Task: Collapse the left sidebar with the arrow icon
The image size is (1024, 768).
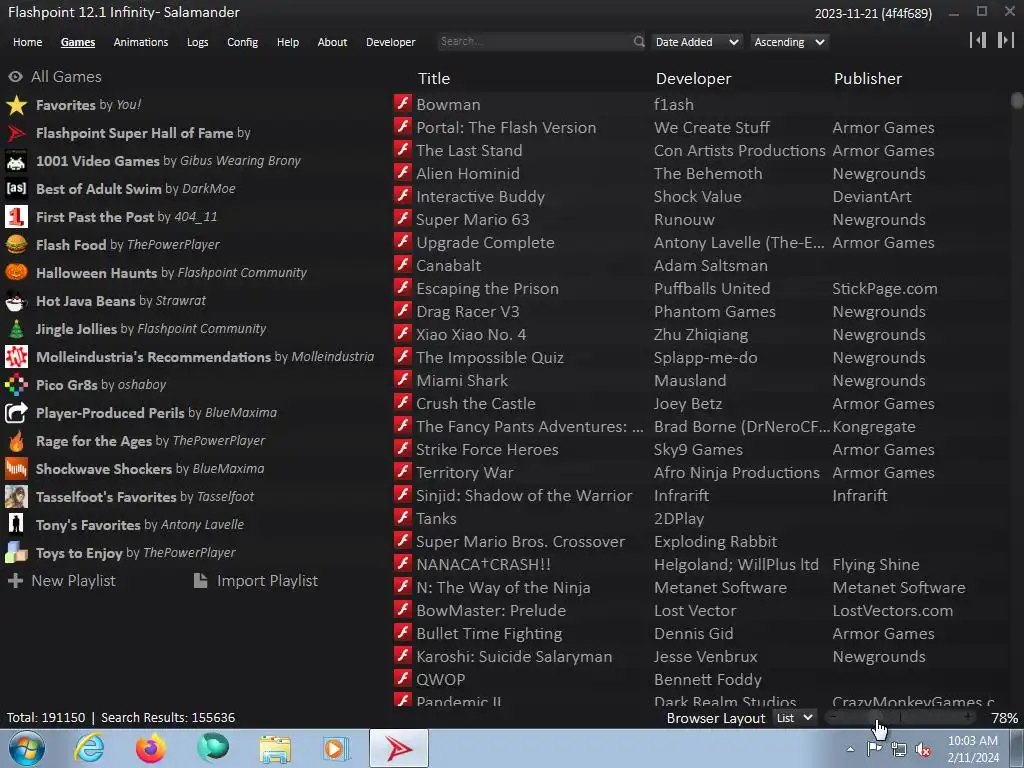Action: coord(978,40)
